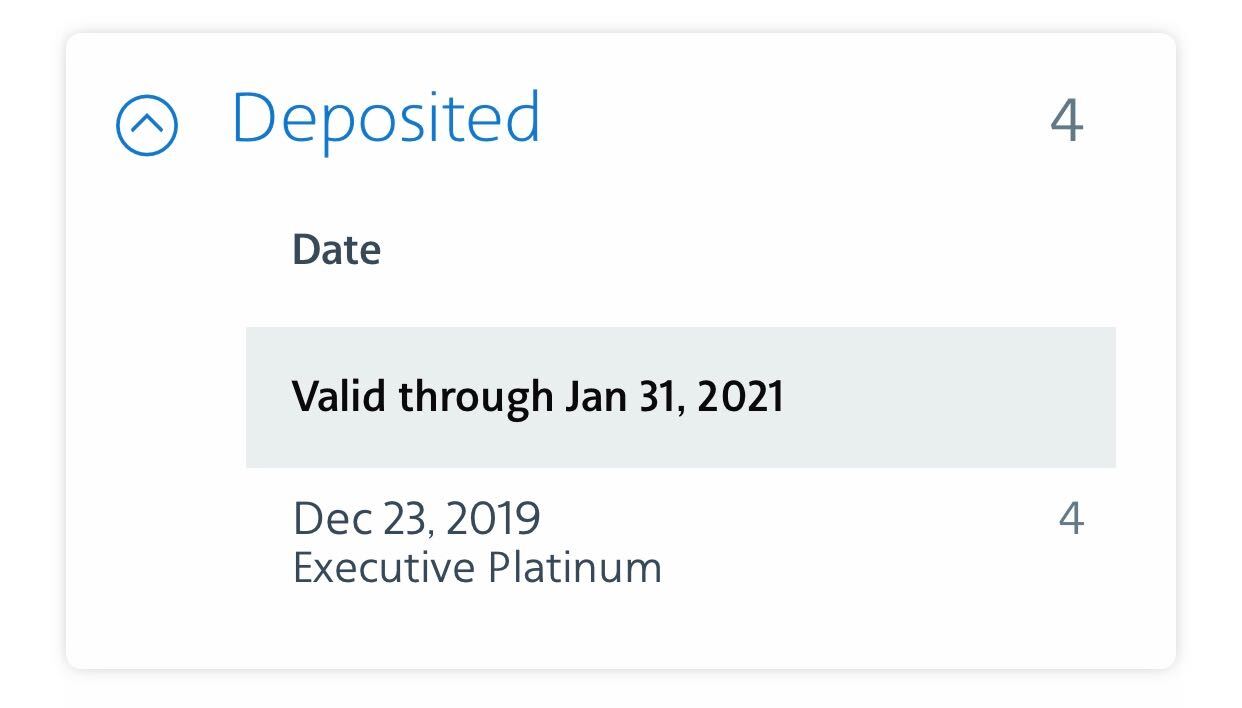Click the word Valid in the gray banner
Viewport: 1242px width, 708px height.
tap(339, 397)
